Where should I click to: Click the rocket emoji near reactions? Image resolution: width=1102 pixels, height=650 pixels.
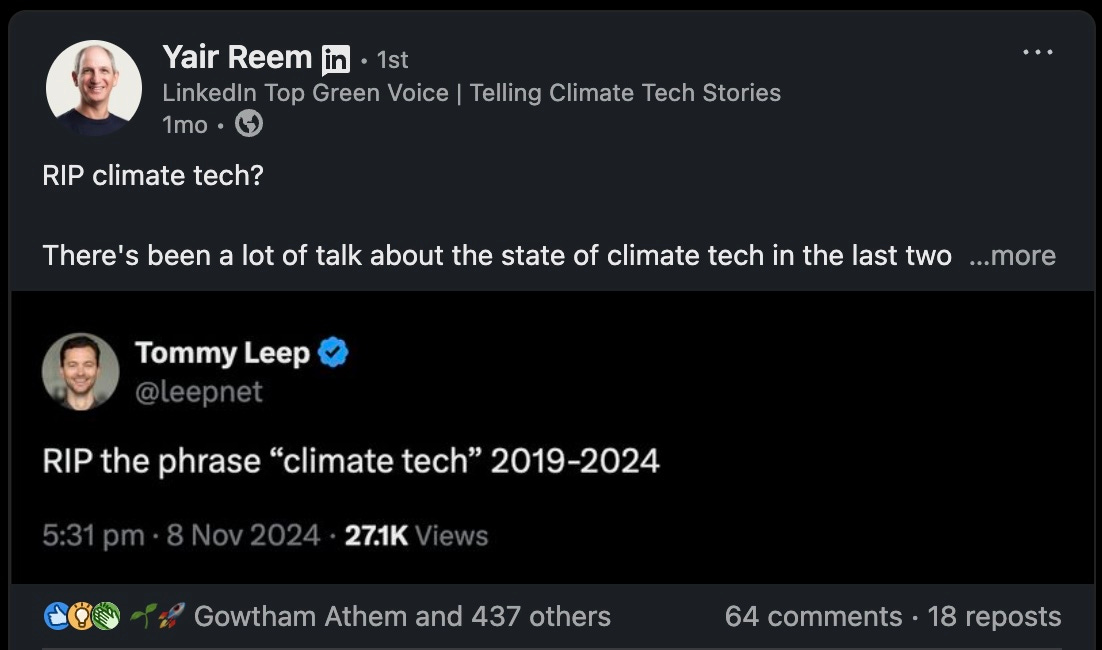[171, 616]
